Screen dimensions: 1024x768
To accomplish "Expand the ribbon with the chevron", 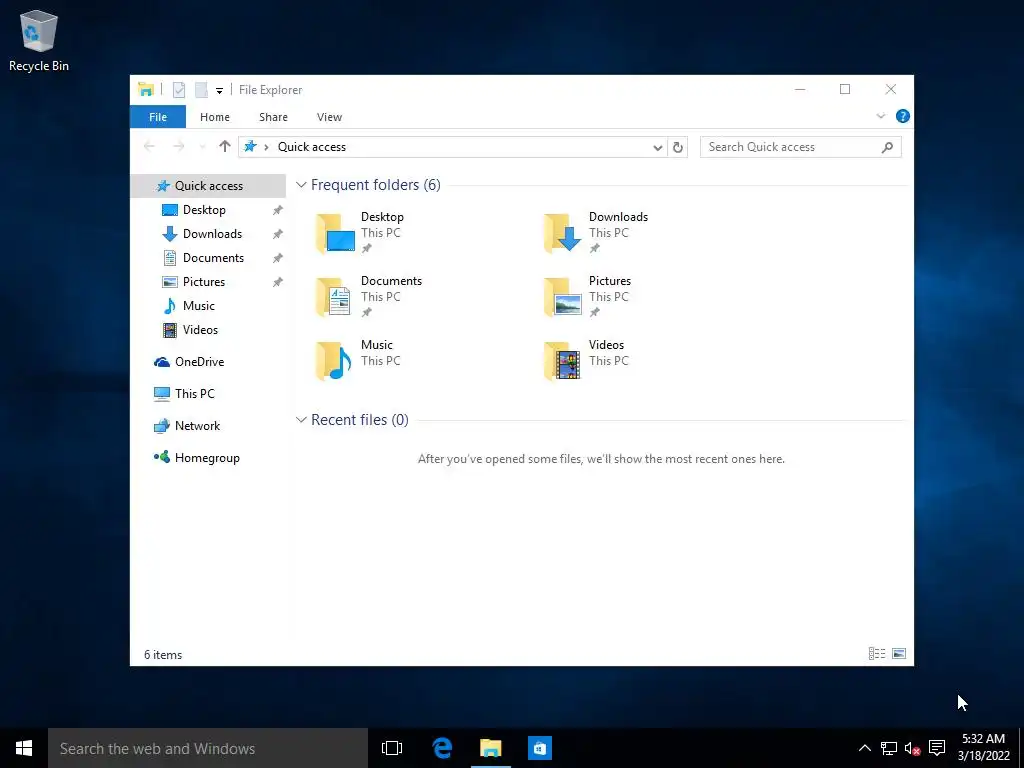I will [880, 116].
